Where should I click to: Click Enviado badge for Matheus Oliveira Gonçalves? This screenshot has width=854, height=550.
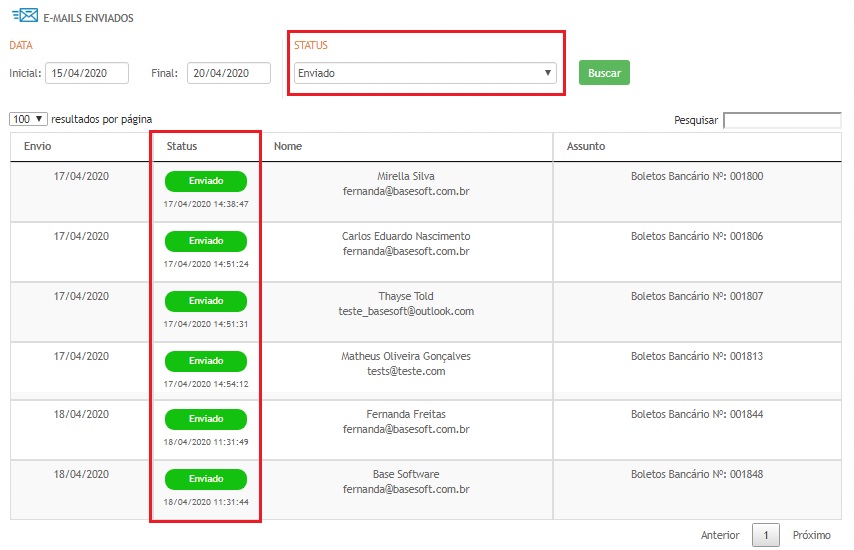206,360
